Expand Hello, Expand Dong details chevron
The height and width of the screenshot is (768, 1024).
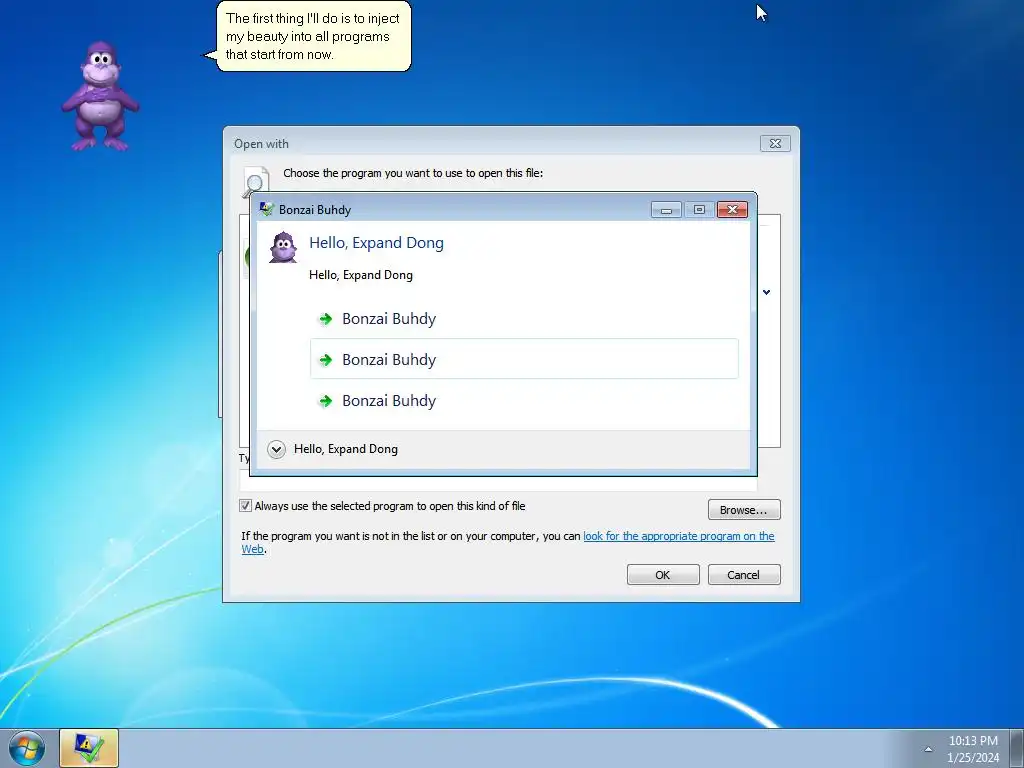tap(276, 449)
